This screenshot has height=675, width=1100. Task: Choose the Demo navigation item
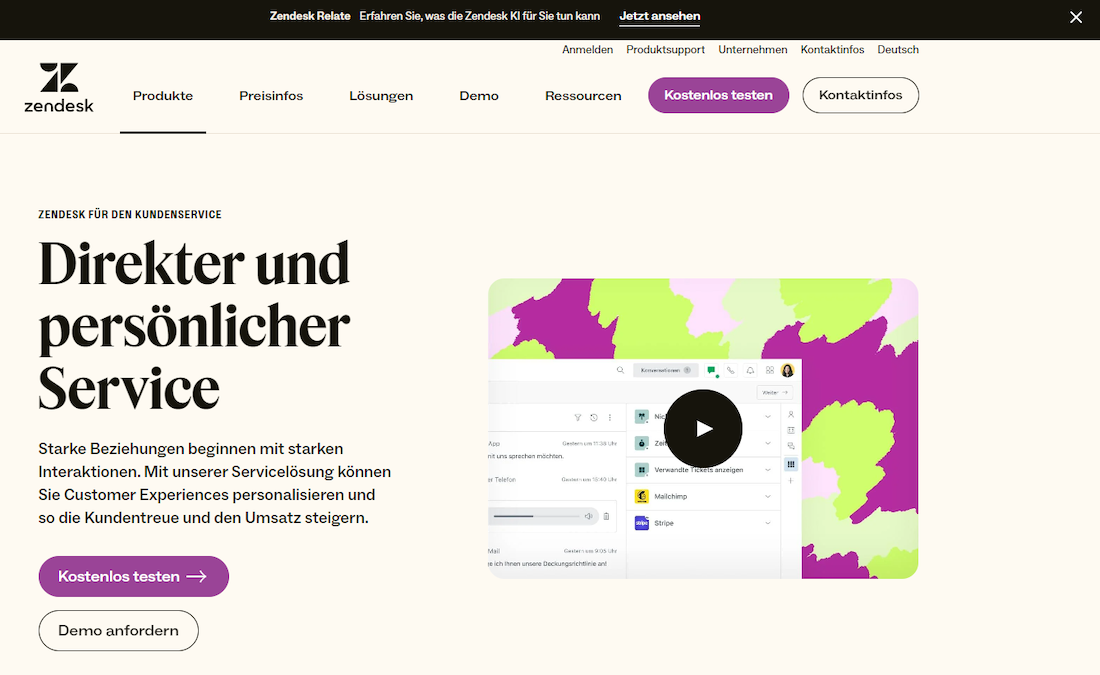point(479,95)
